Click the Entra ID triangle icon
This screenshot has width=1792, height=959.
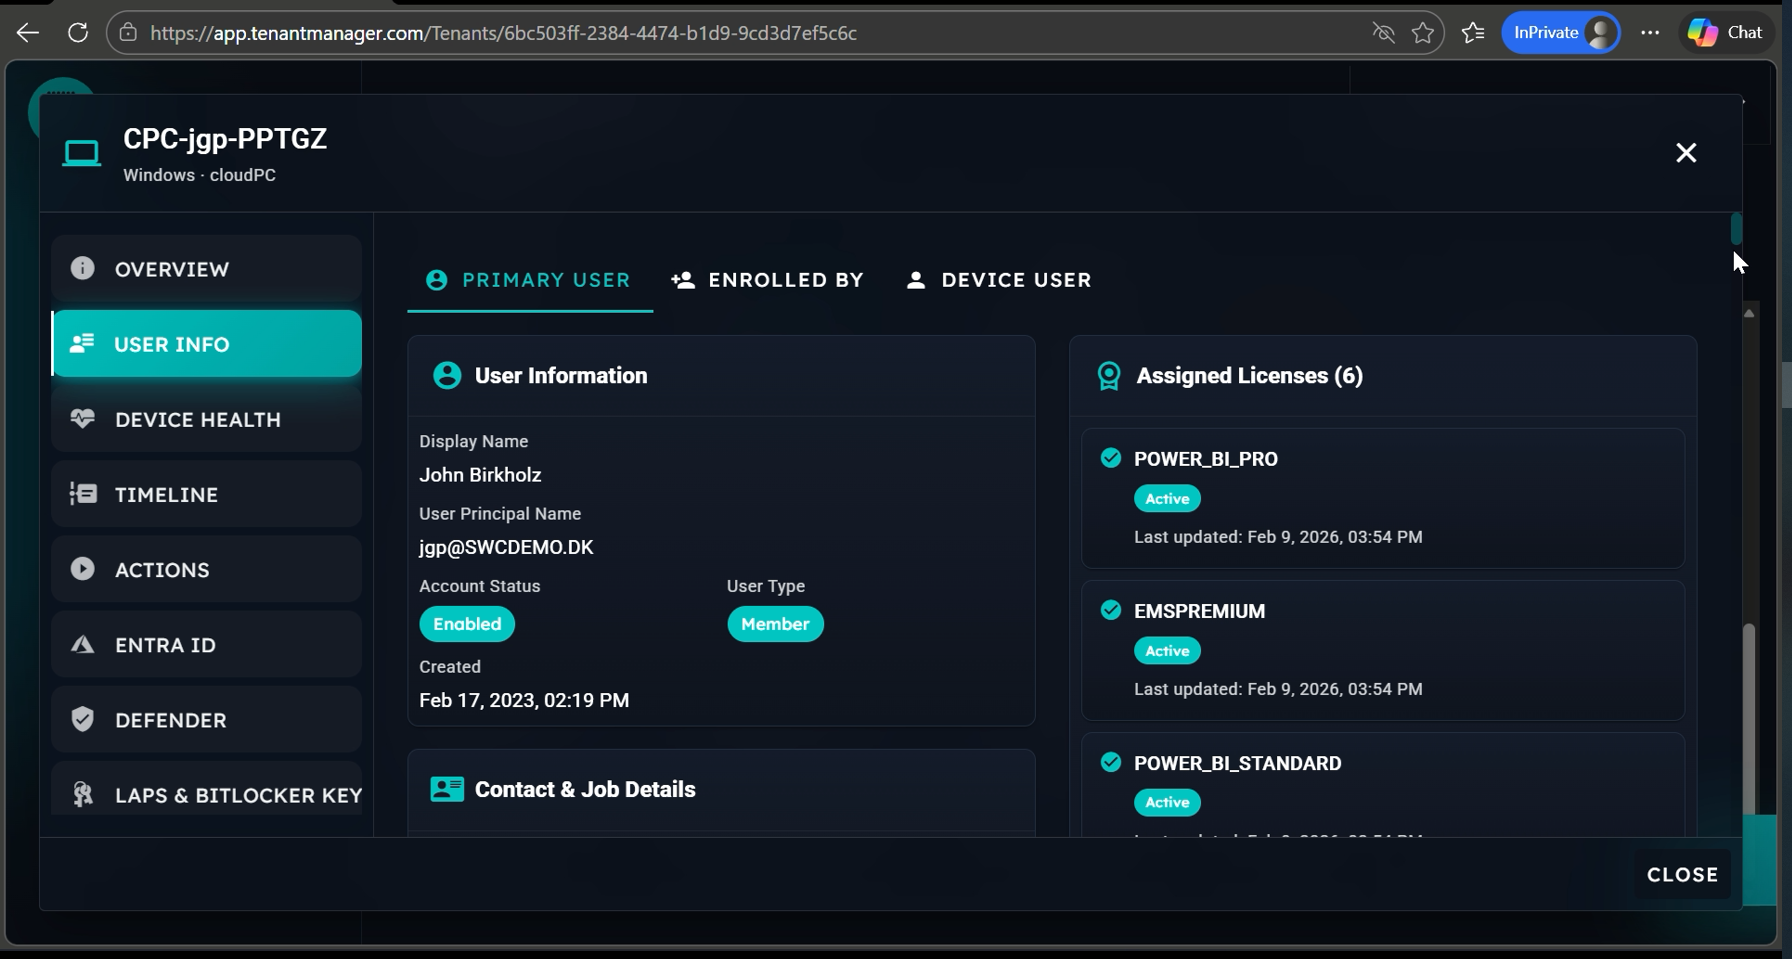pos(82,645)
